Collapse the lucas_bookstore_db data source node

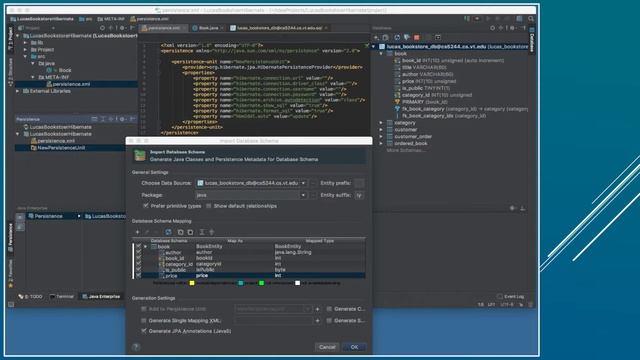[x=373, y=47]
